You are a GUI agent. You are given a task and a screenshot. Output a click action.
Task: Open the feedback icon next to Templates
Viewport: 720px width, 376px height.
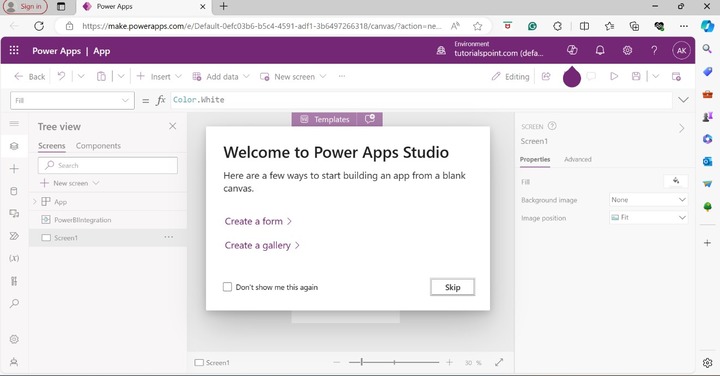tap(370, 119)
